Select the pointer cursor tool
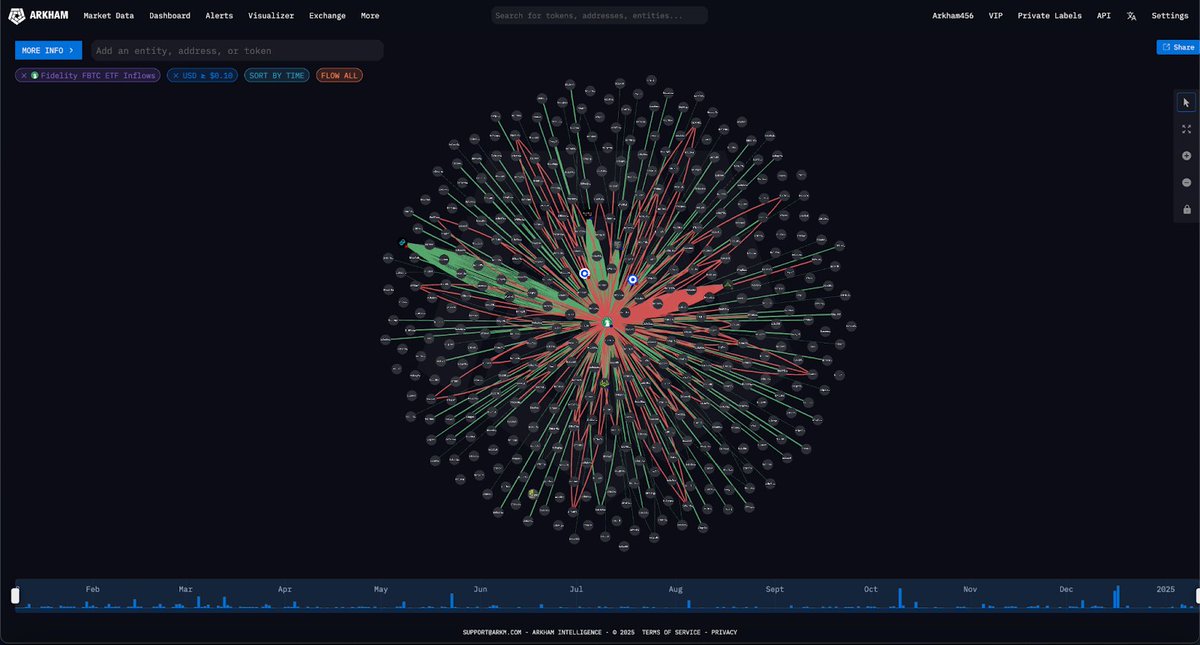 click(x=1186, y=102)
